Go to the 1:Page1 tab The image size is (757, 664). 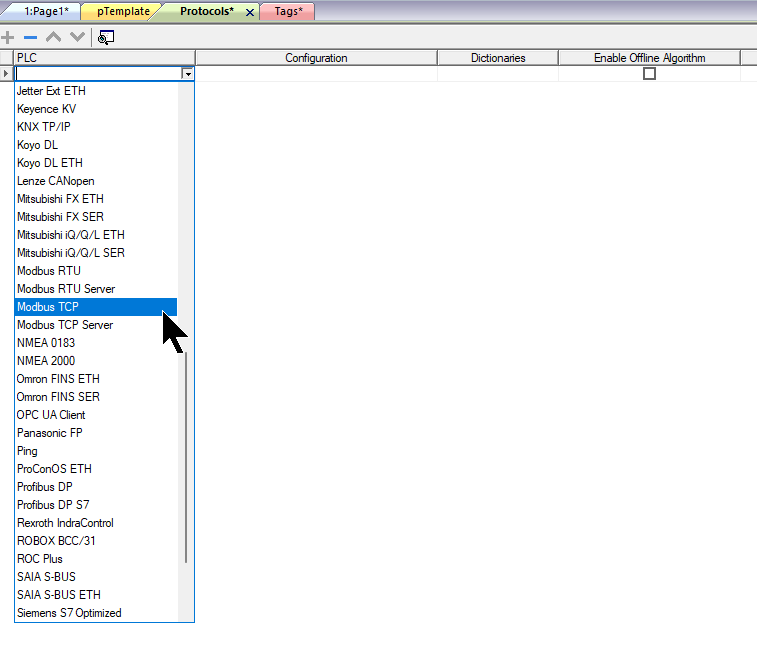(x=46, y=11)
